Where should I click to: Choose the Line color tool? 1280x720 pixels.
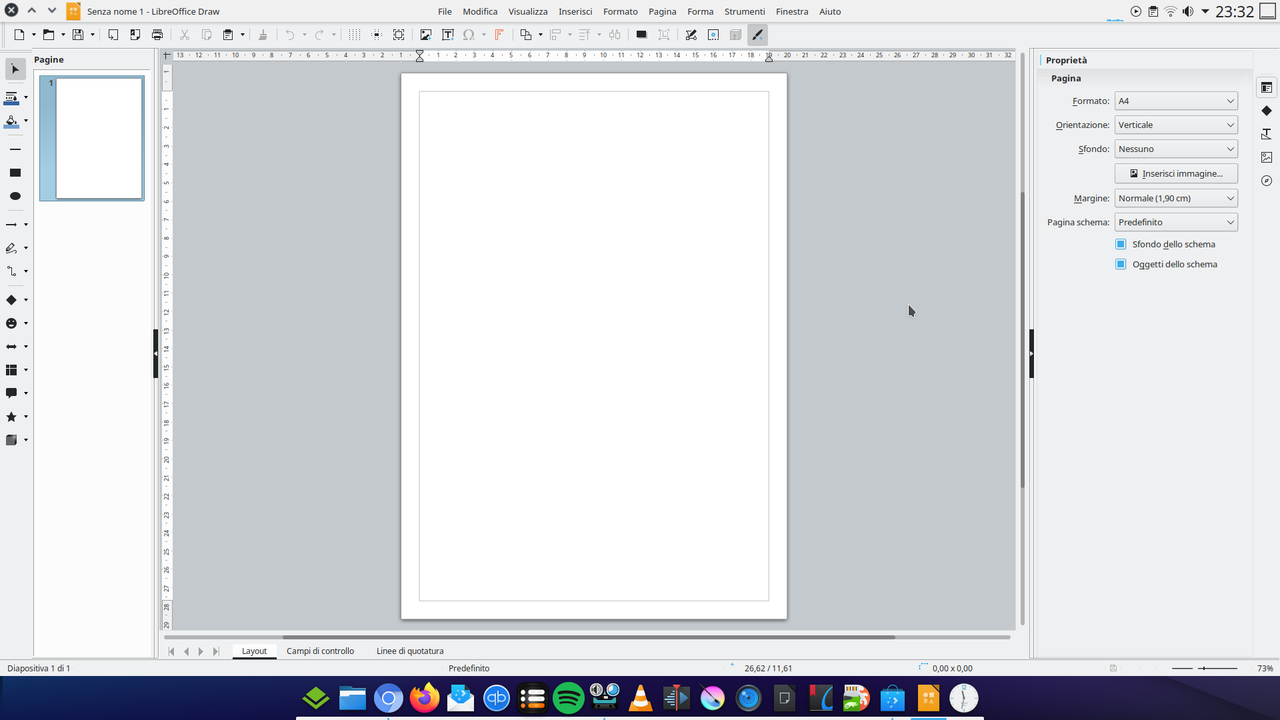point(12,98)
